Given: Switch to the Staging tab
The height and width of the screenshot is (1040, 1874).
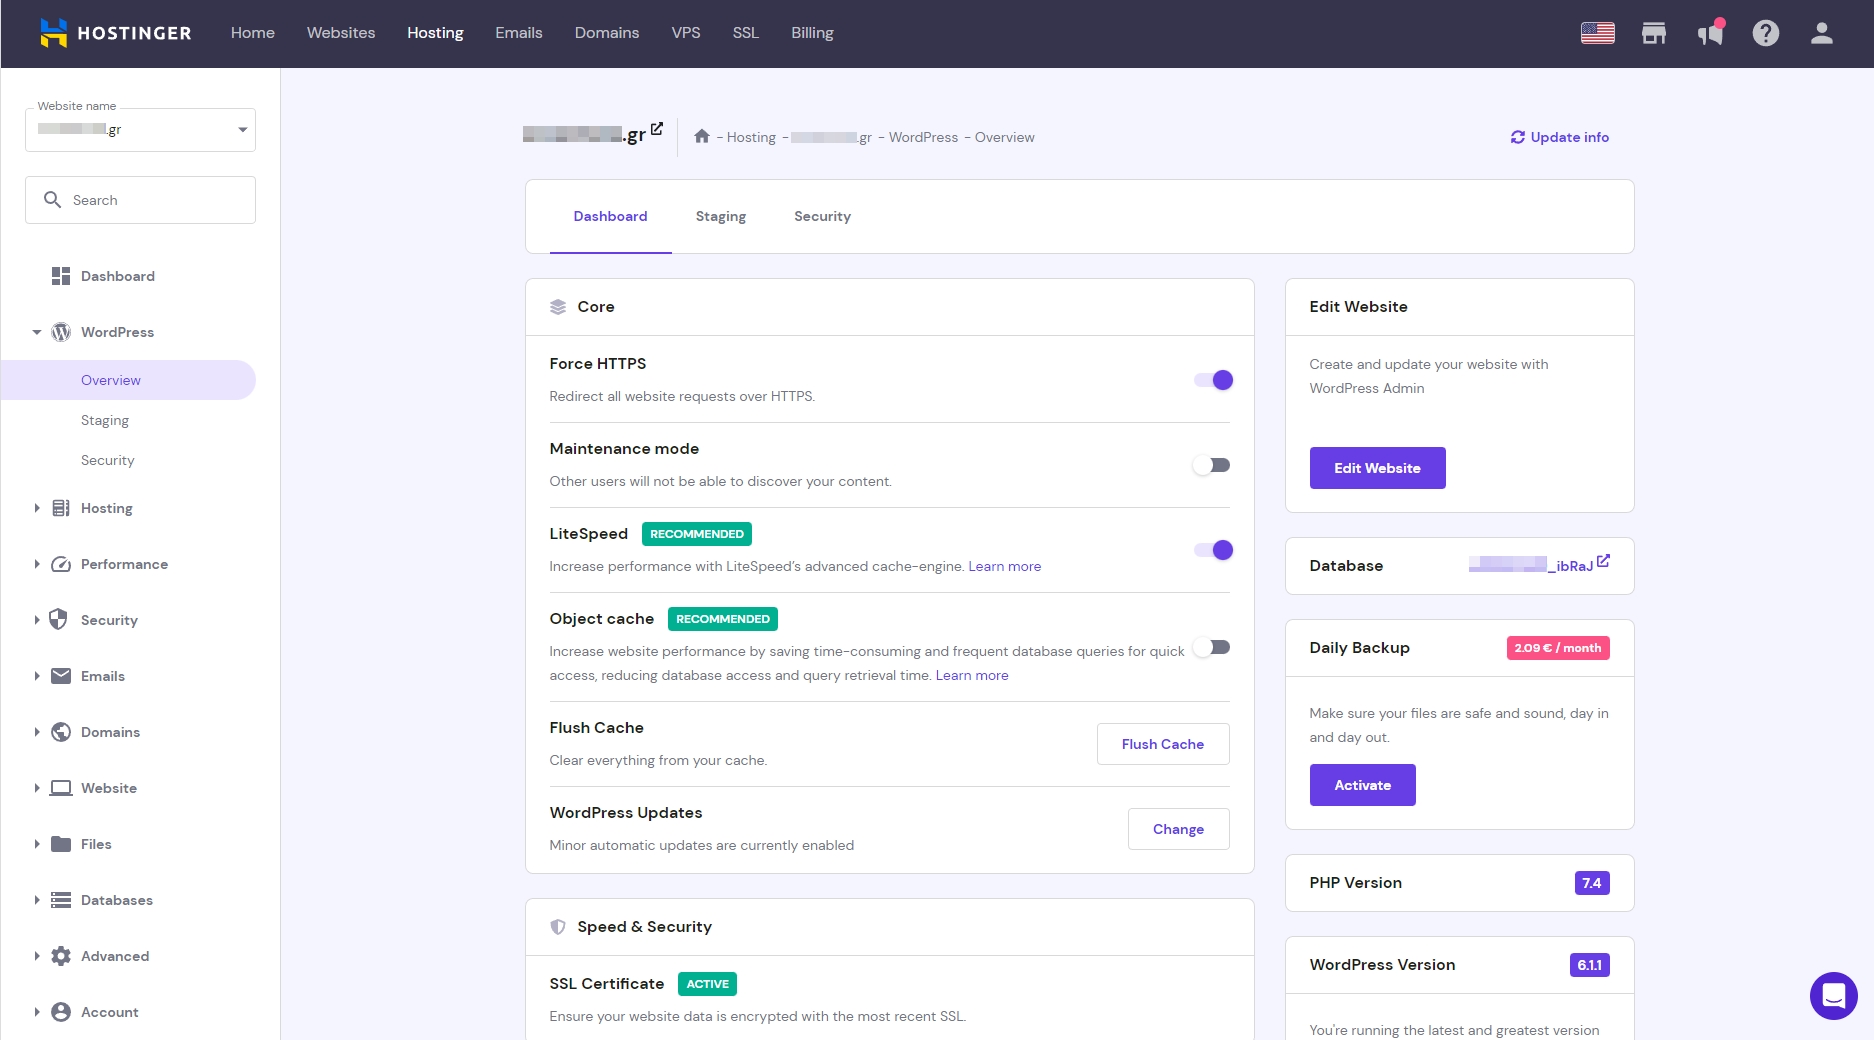Looking at the screenshot, I should (720, 216).
